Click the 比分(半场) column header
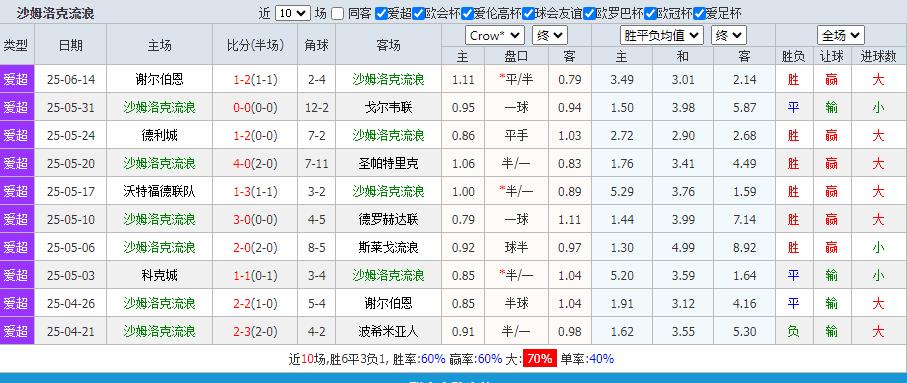The width and height of the screenshot is (907, 383). (255, 45)
